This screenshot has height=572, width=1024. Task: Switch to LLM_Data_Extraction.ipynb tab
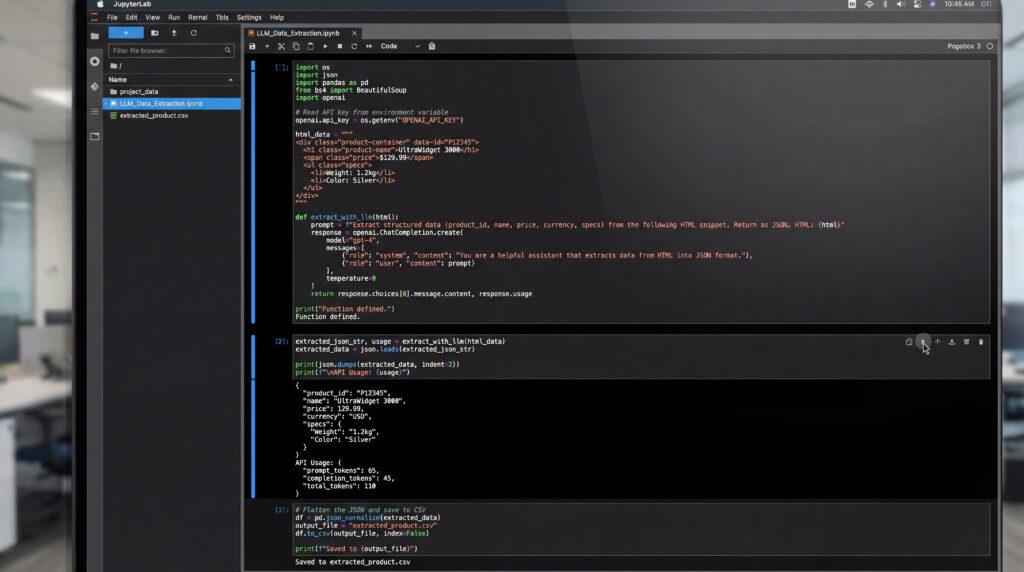(x=298, y=33)
